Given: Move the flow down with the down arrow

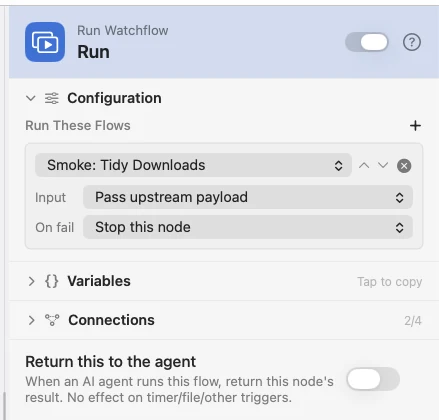Looking at the screenshot, I should pyautogui.click(x=383, y=165).
